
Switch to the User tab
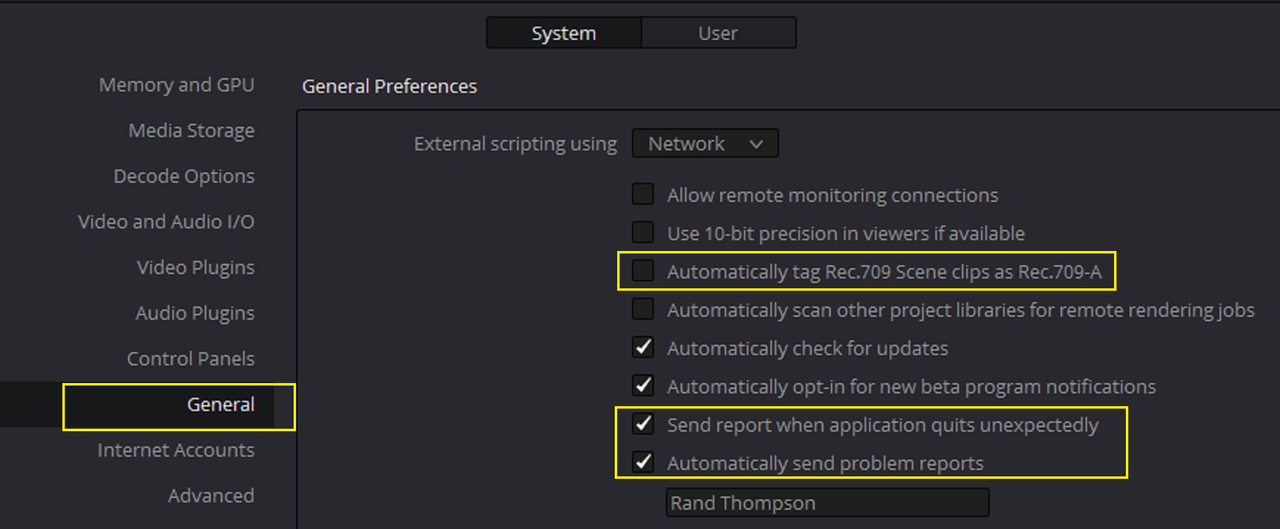[x=718, y=33]
